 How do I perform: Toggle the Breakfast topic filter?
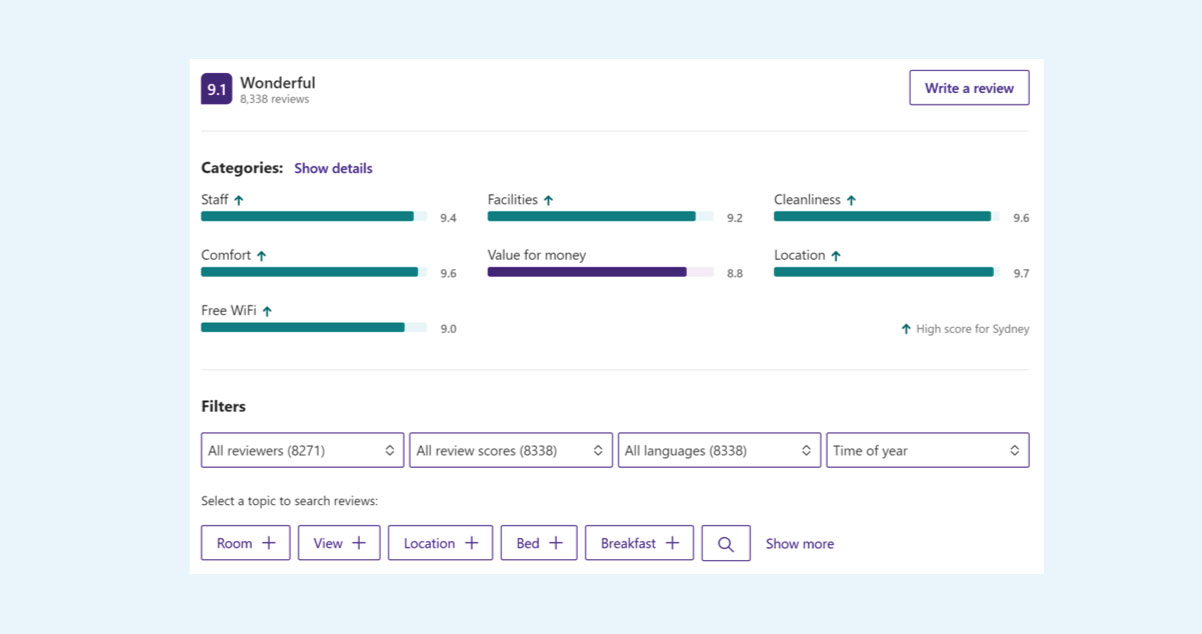[x=639, y=543]
